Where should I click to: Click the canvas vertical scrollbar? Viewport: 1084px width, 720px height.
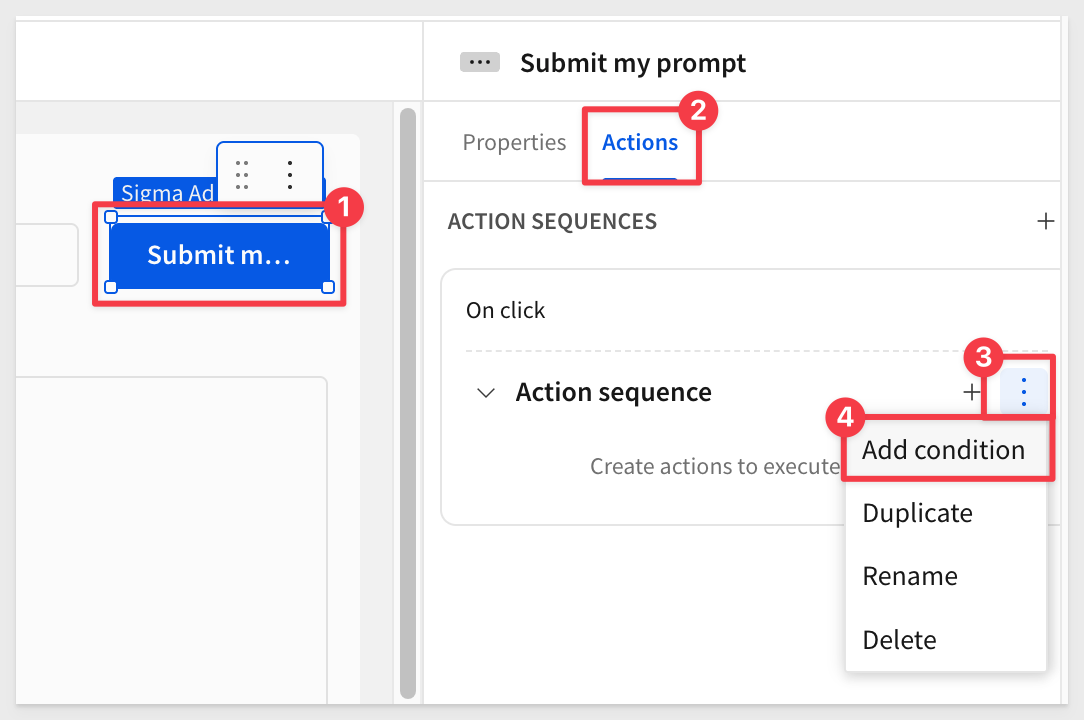click(x=408, y=403)
